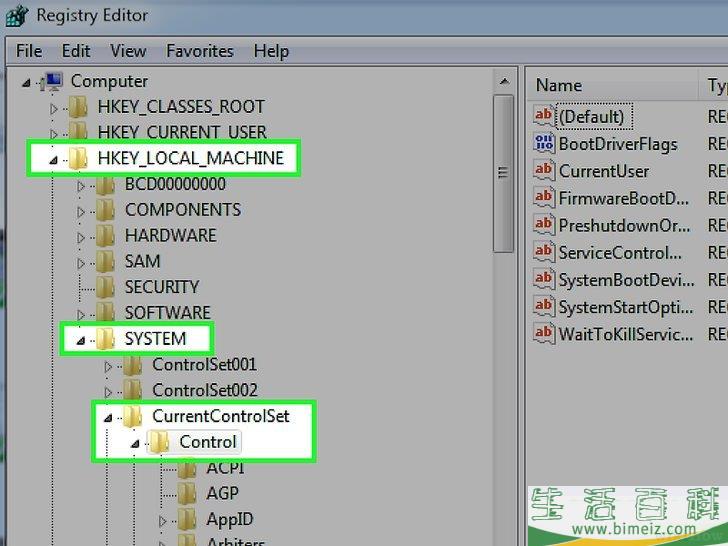
Task: Open the Favorites menu
Action: (199, 51)
